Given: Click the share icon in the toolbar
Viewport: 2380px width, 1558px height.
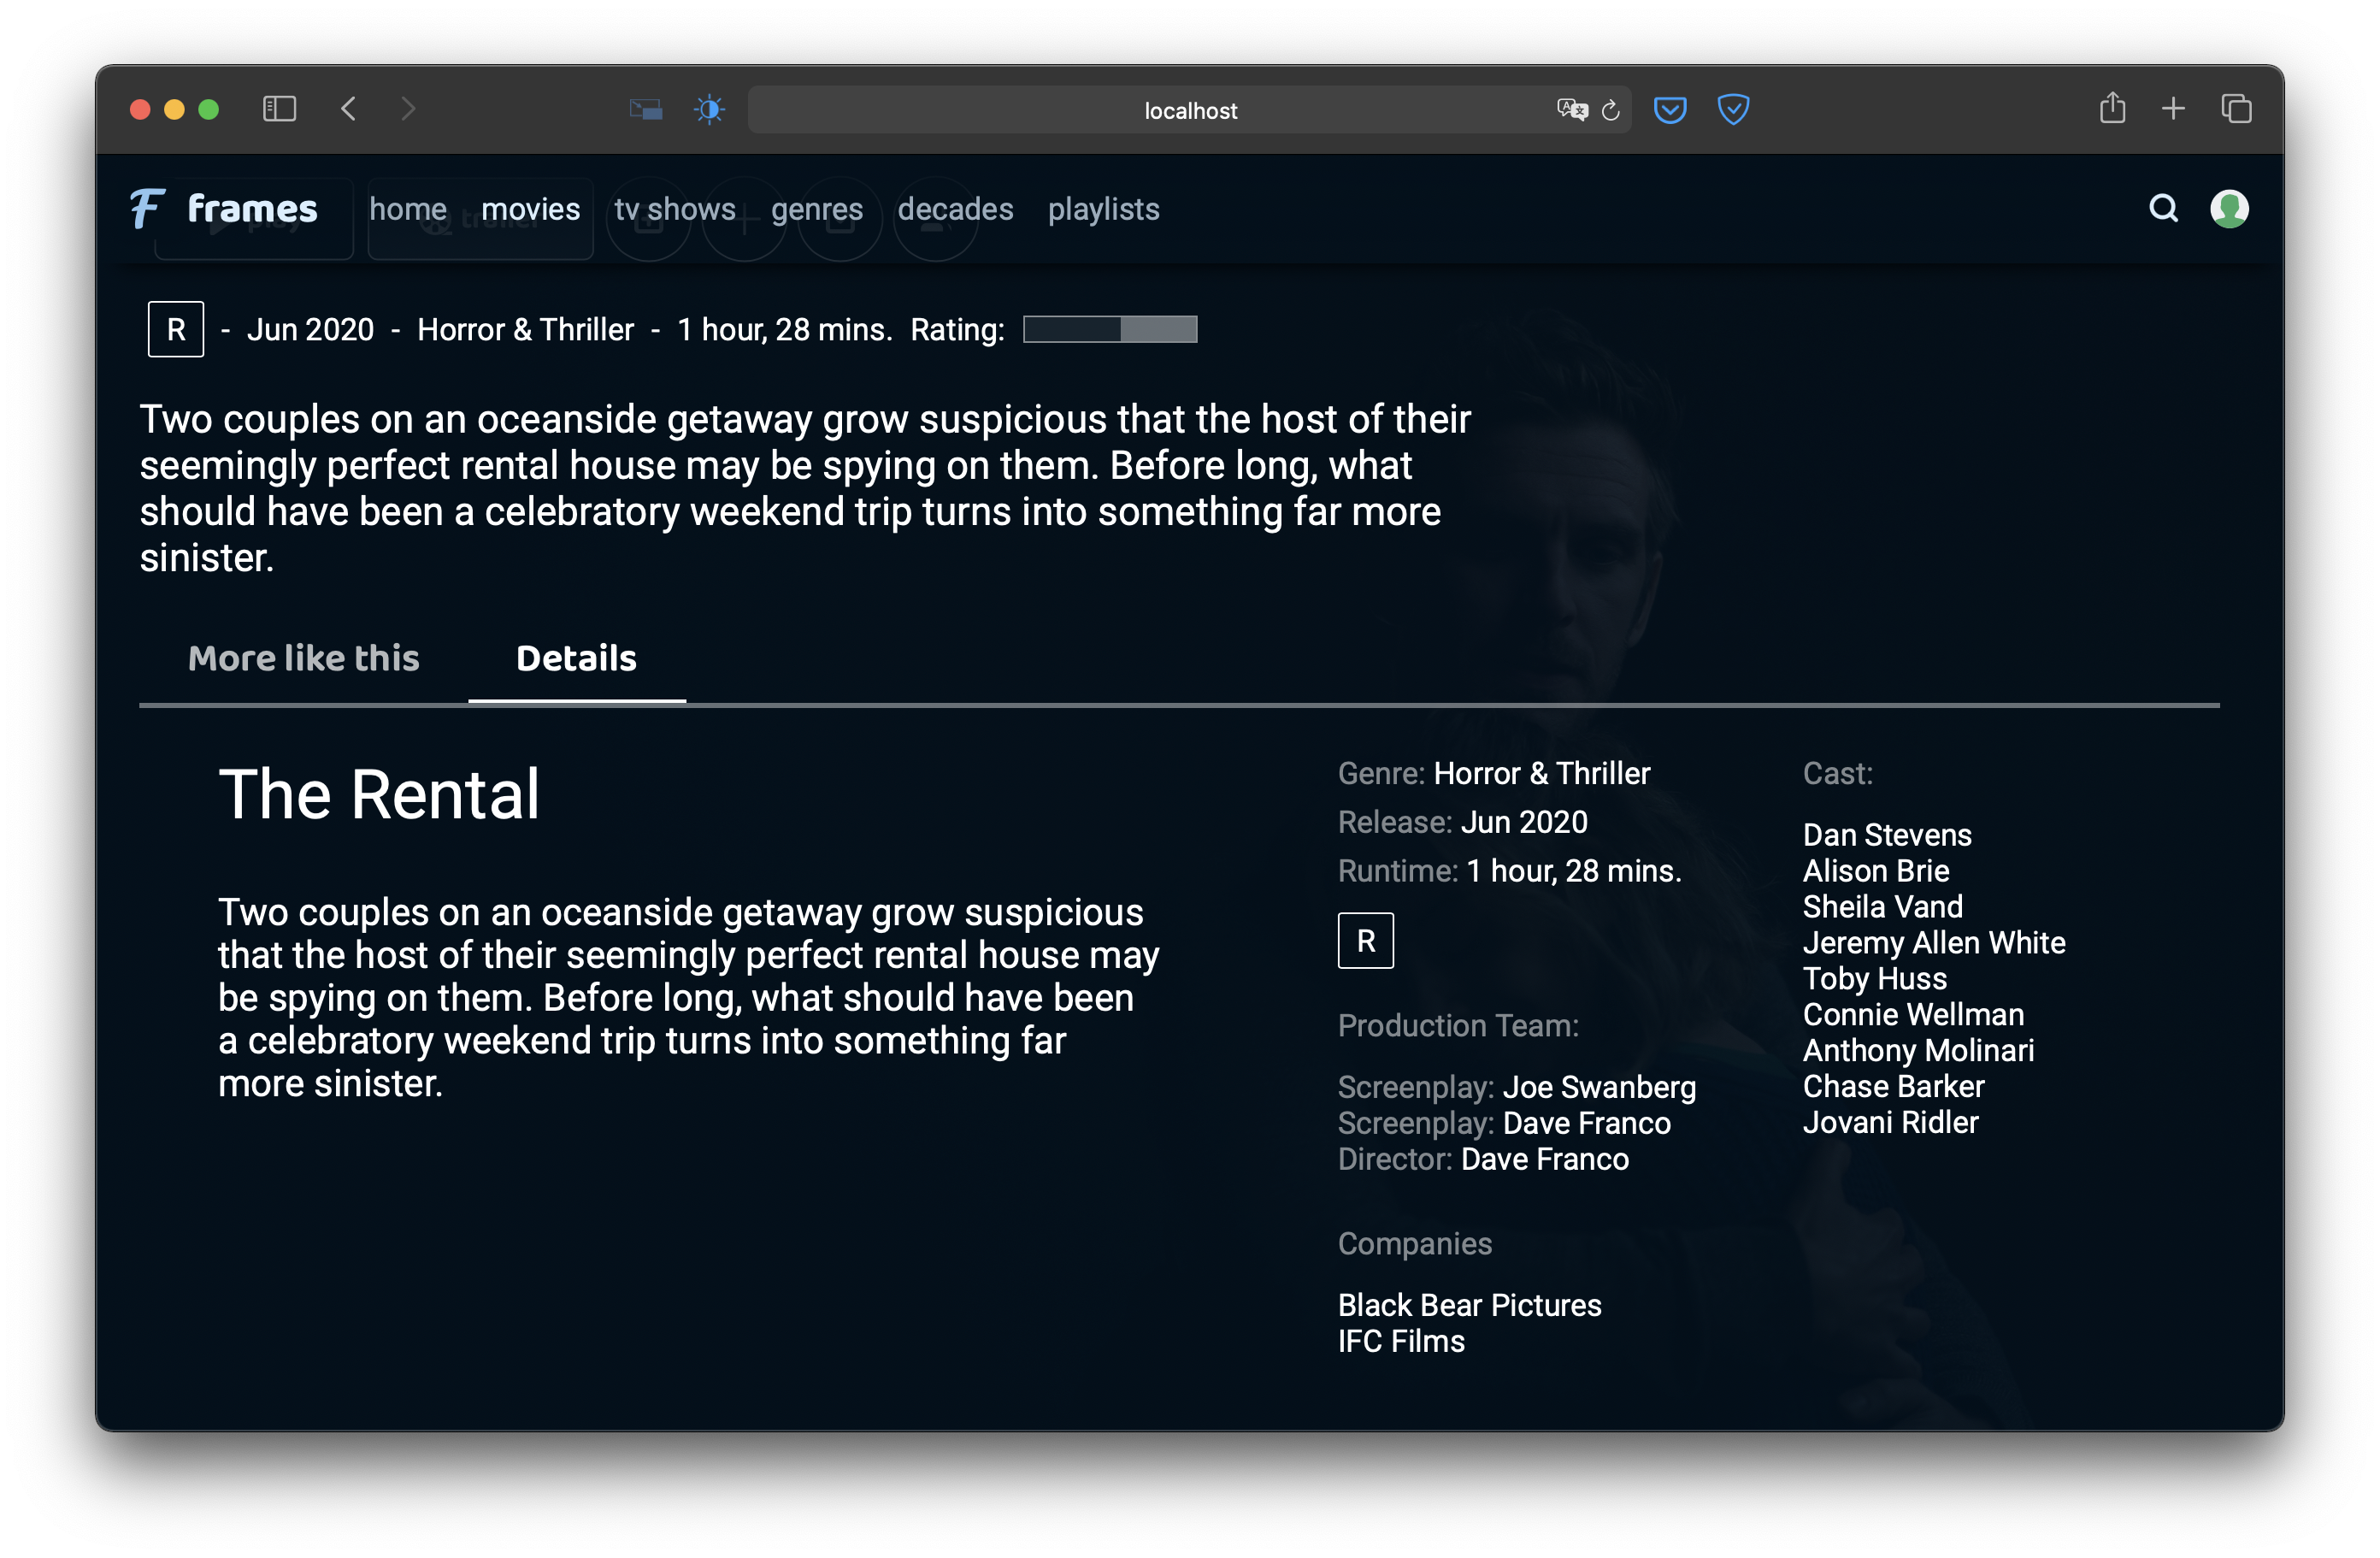Looking at the screenshot, I should (x=2112, y=108).
